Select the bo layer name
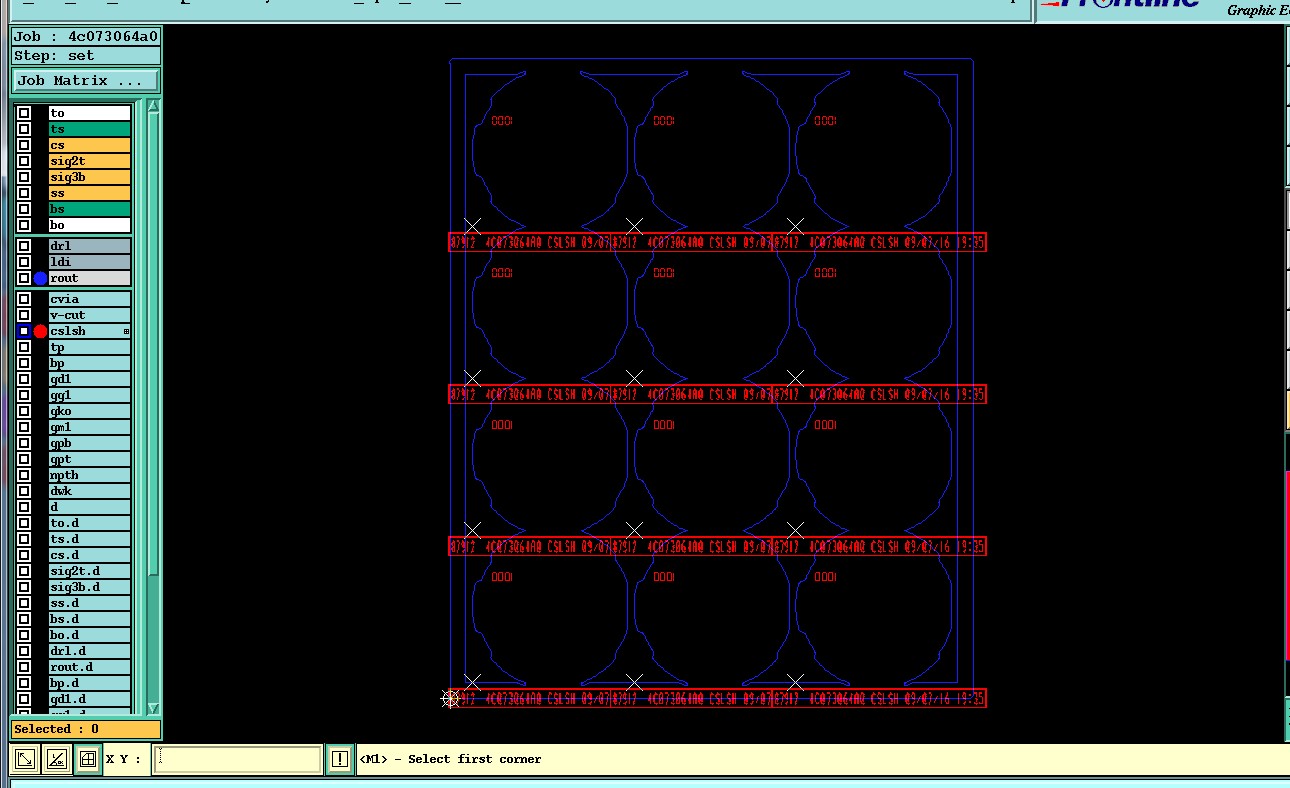 click(90, 225)
